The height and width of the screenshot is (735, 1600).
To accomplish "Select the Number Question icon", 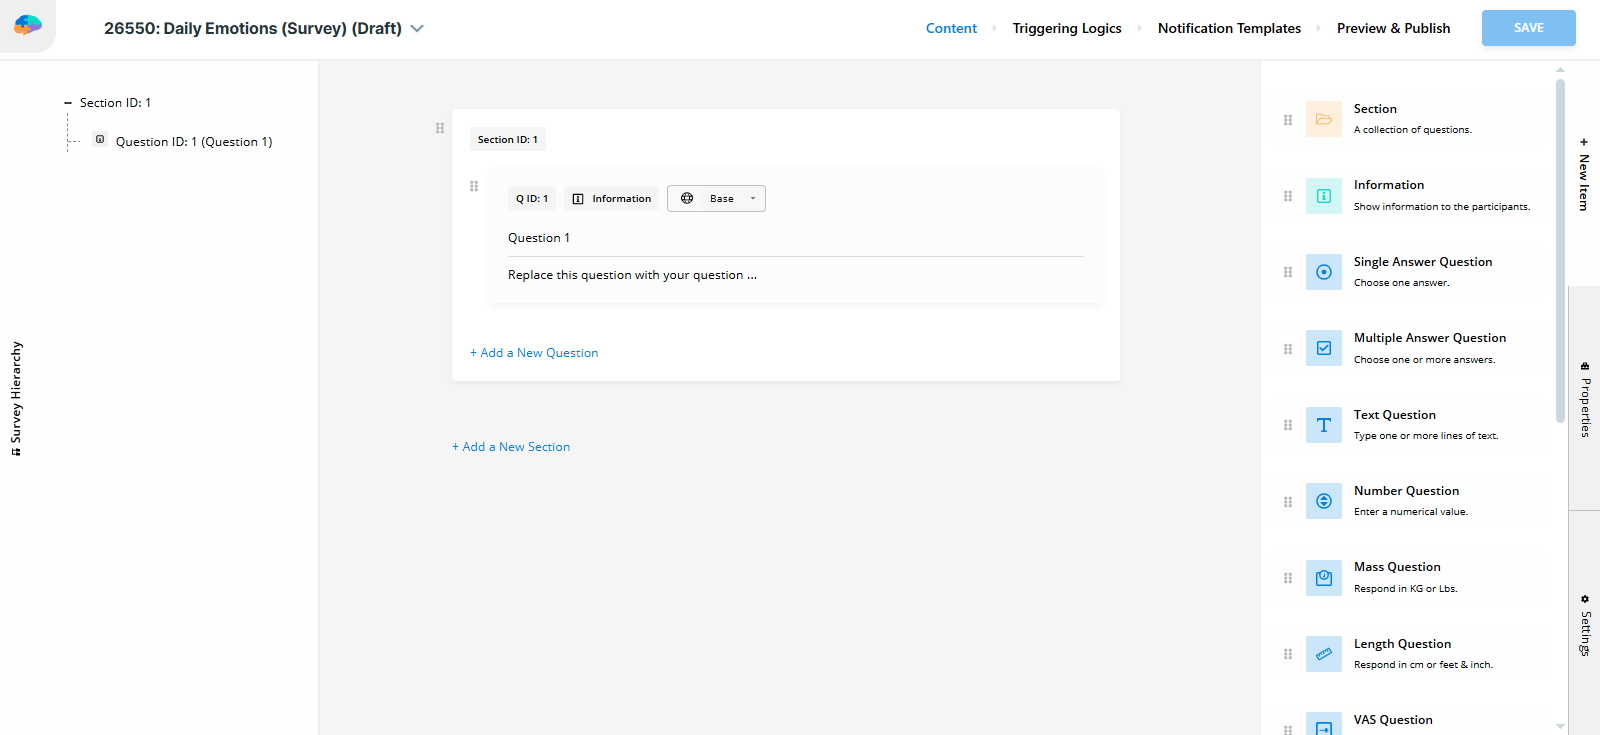I will pyautogui.click(x=1323, y=501).
